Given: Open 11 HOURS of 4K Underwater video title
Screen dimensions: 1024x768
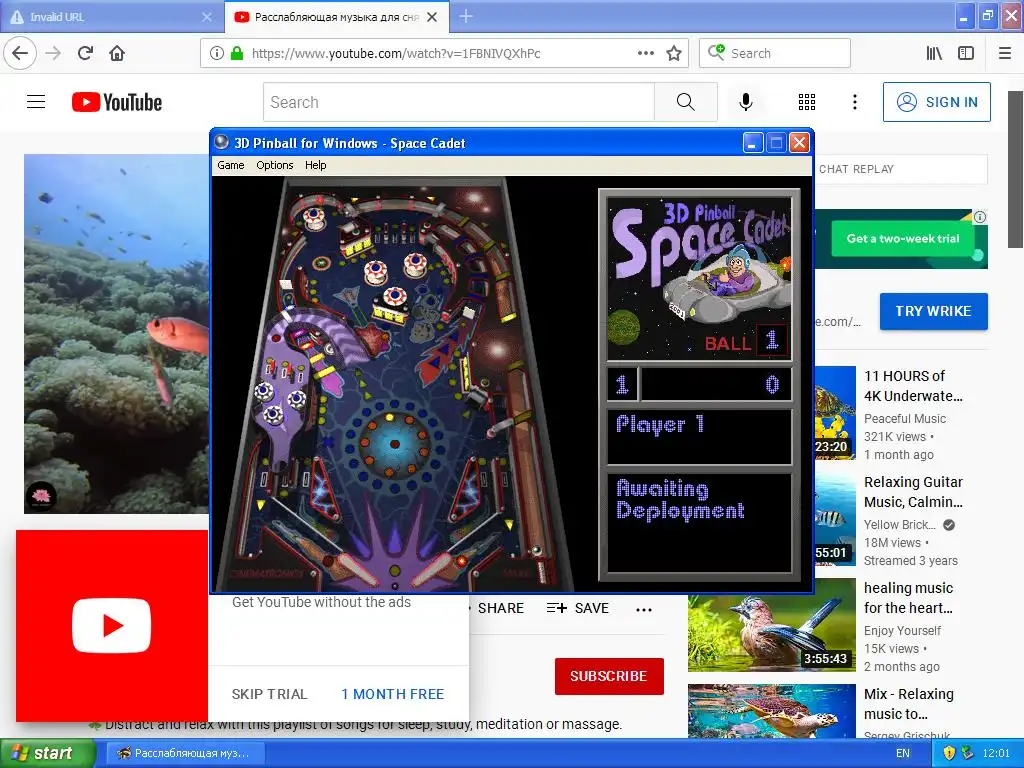Looking at the screenshot, I should pos(913,386).
